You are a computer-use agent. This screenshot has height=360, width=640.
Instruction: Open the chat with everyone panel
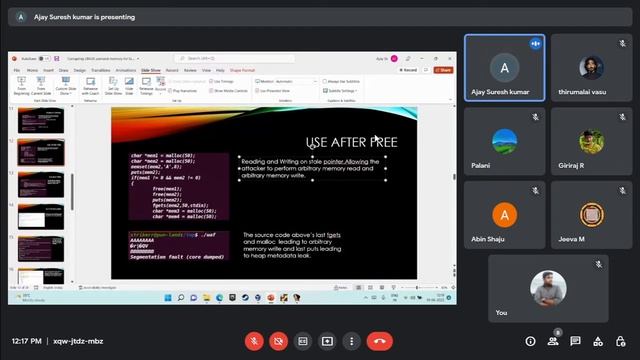576,341
